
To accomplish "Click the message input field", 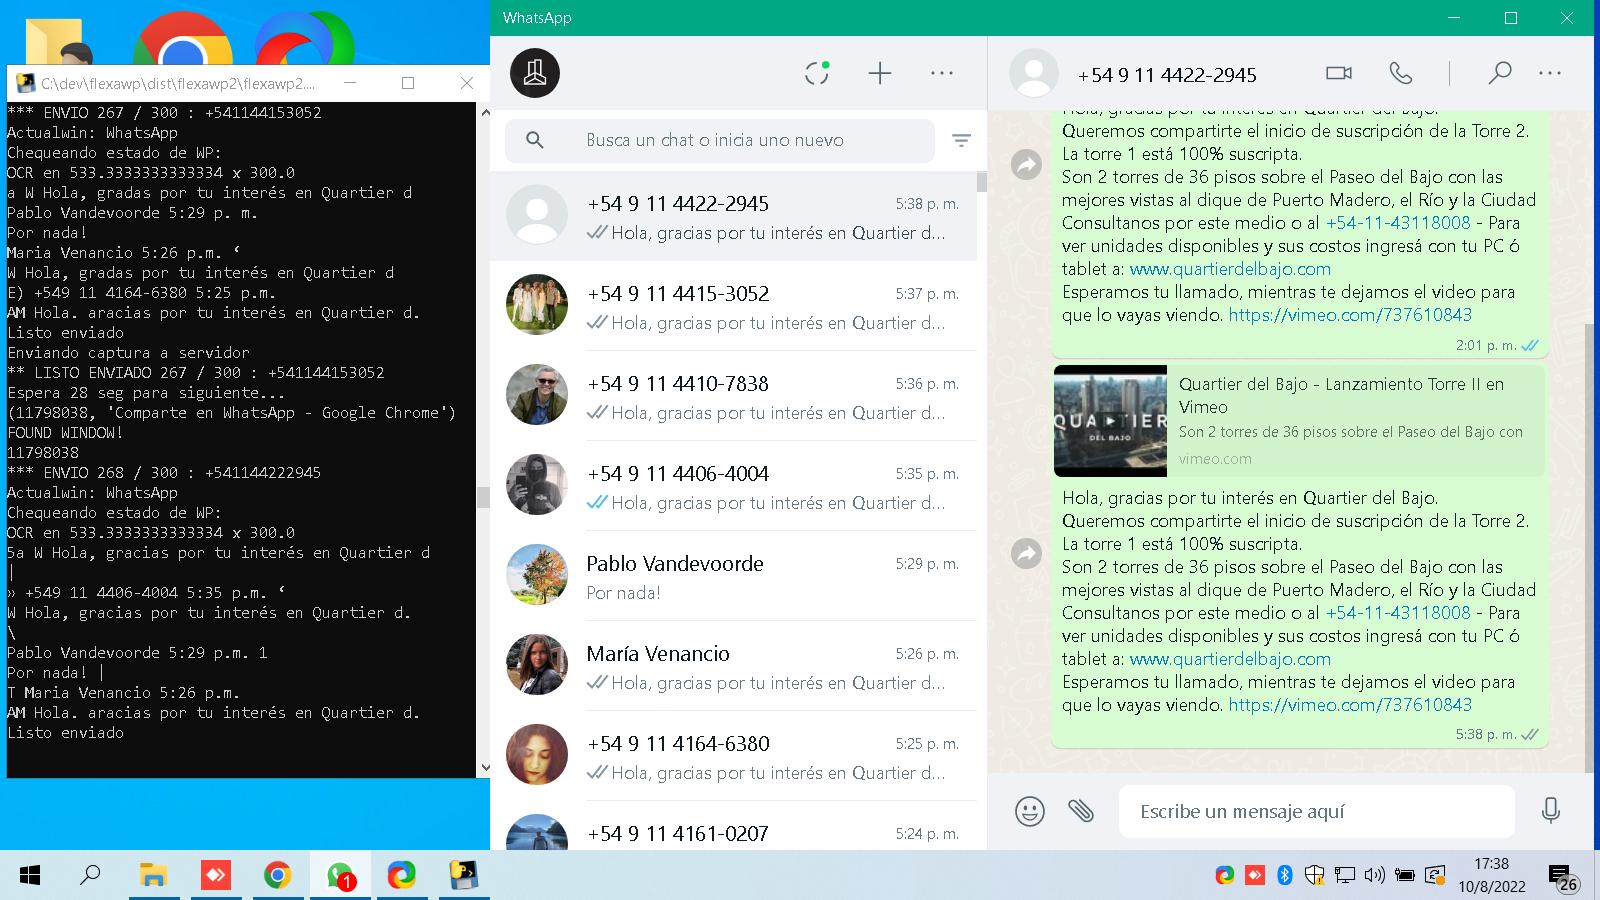I will (x=1316, y=811).
